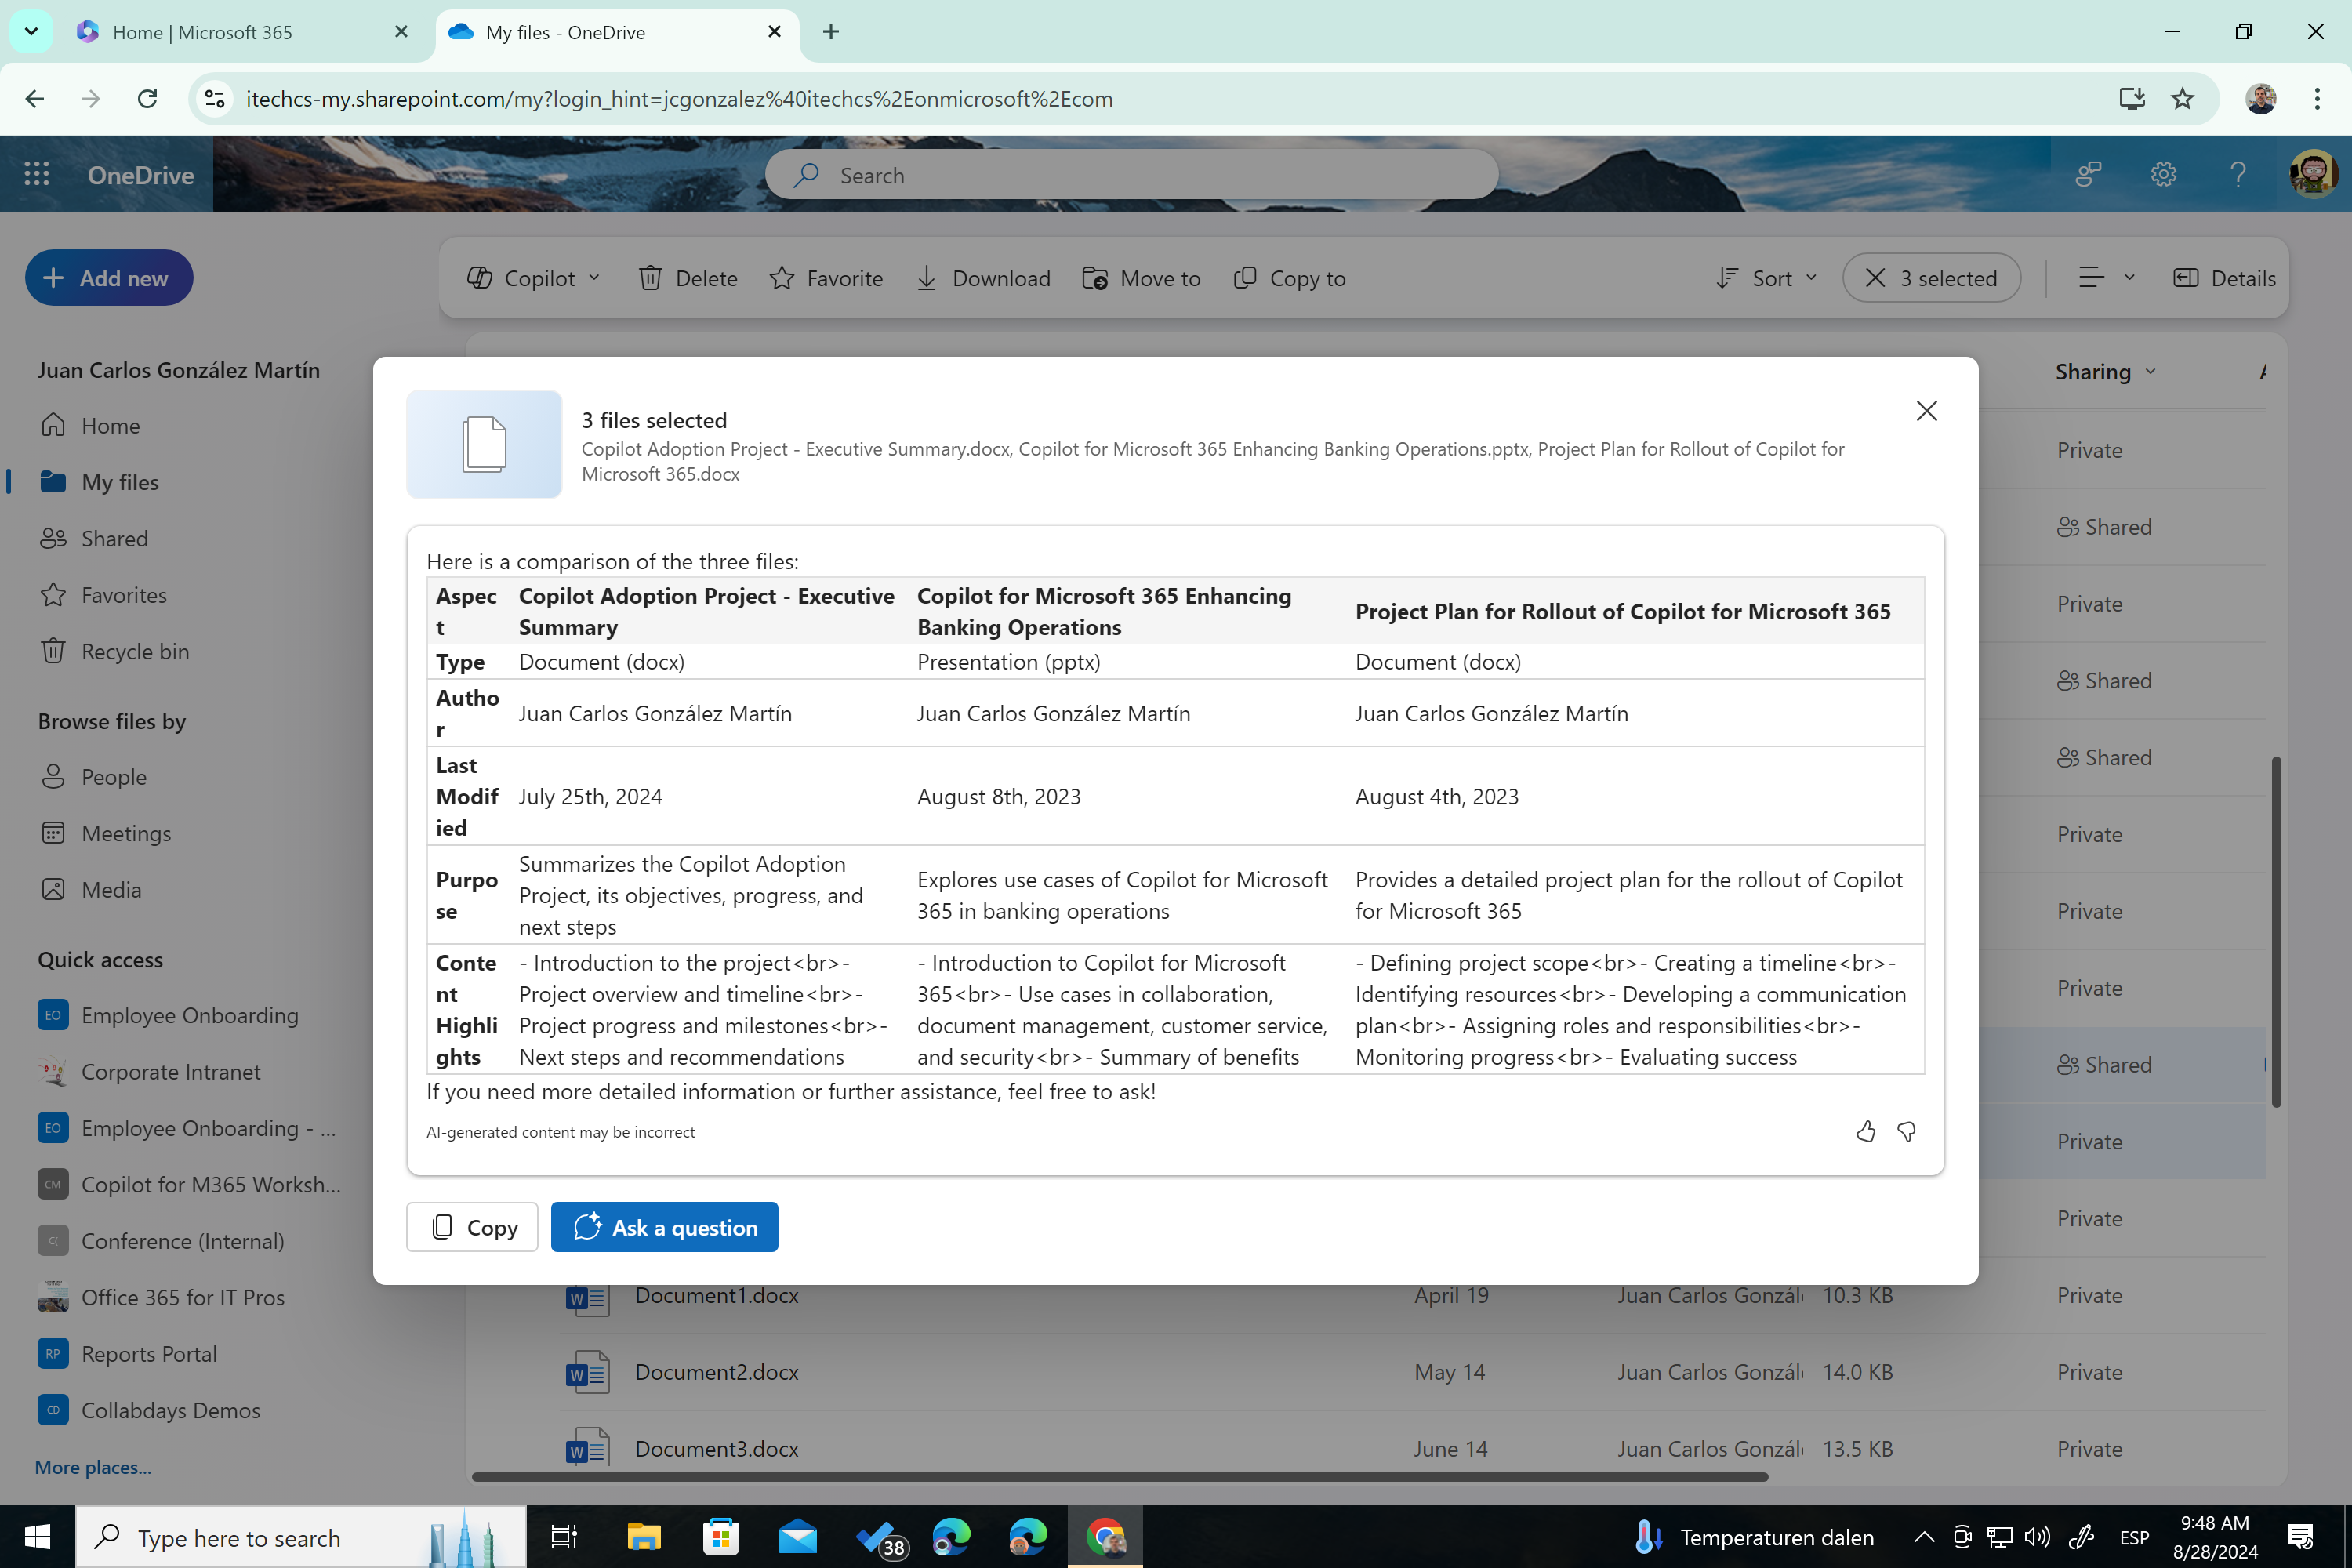Expand the Copilot dropdown menu
Image resolution: width=2352 pixels, height=1568 pixels.
[x=534, y=278]
